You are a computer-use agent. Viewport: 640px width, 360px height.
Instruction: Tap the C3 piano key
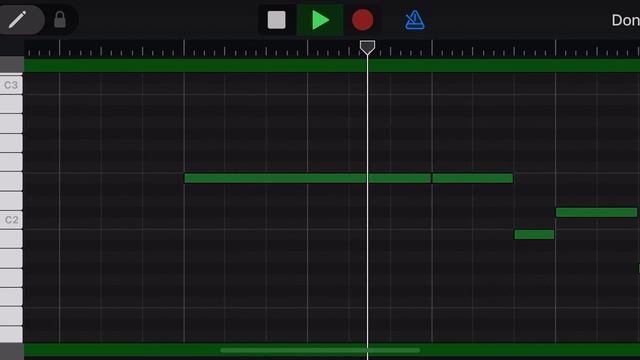11,84
